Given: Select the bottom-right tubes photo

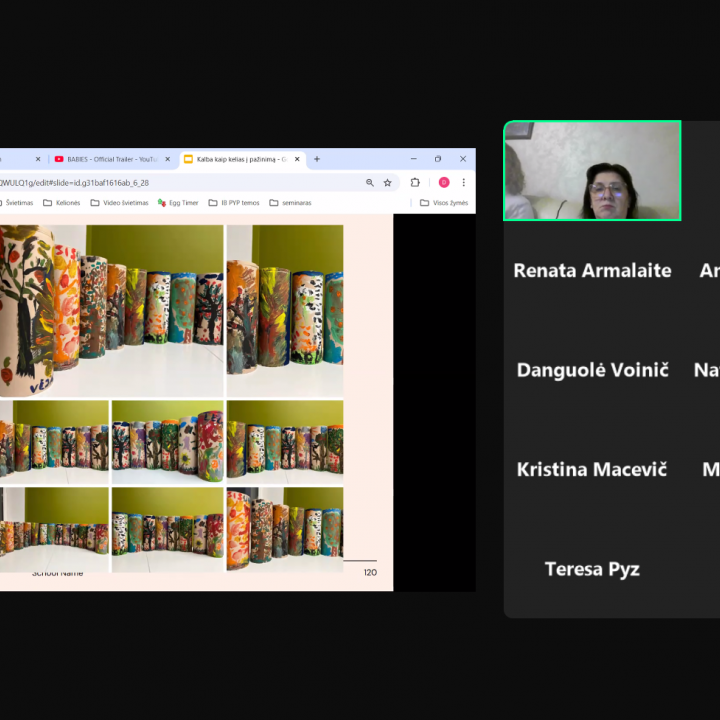Looking at the screenshot, I should pos(285,530).
